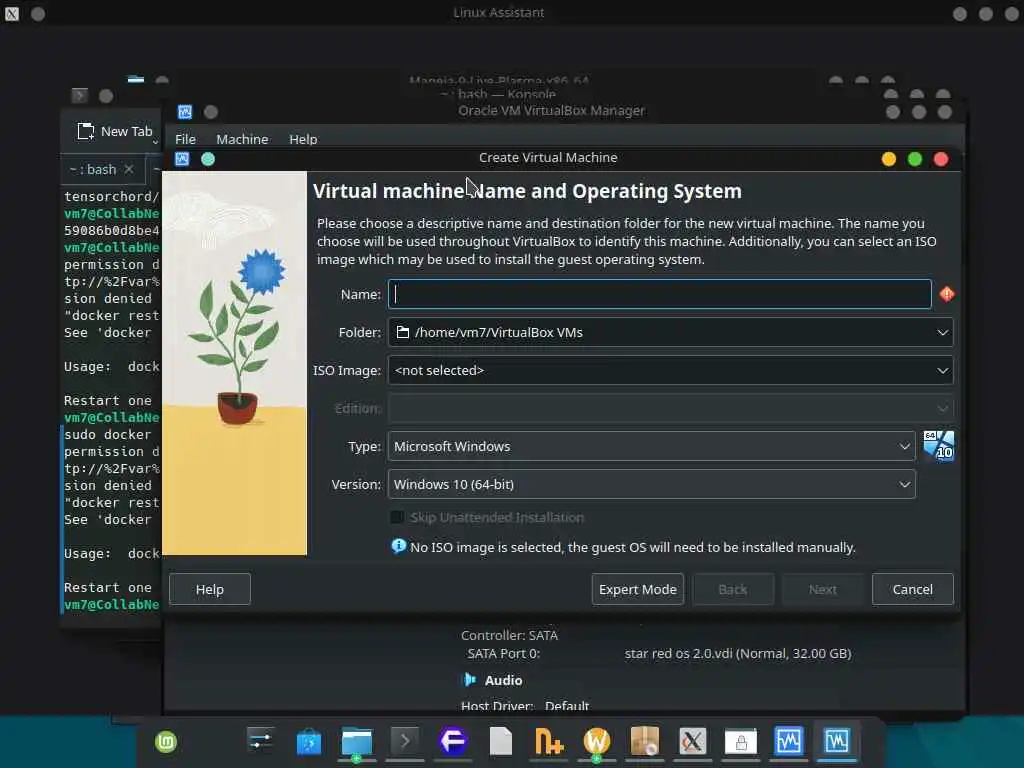Click the Controller: SATA text

coord(509,635)
